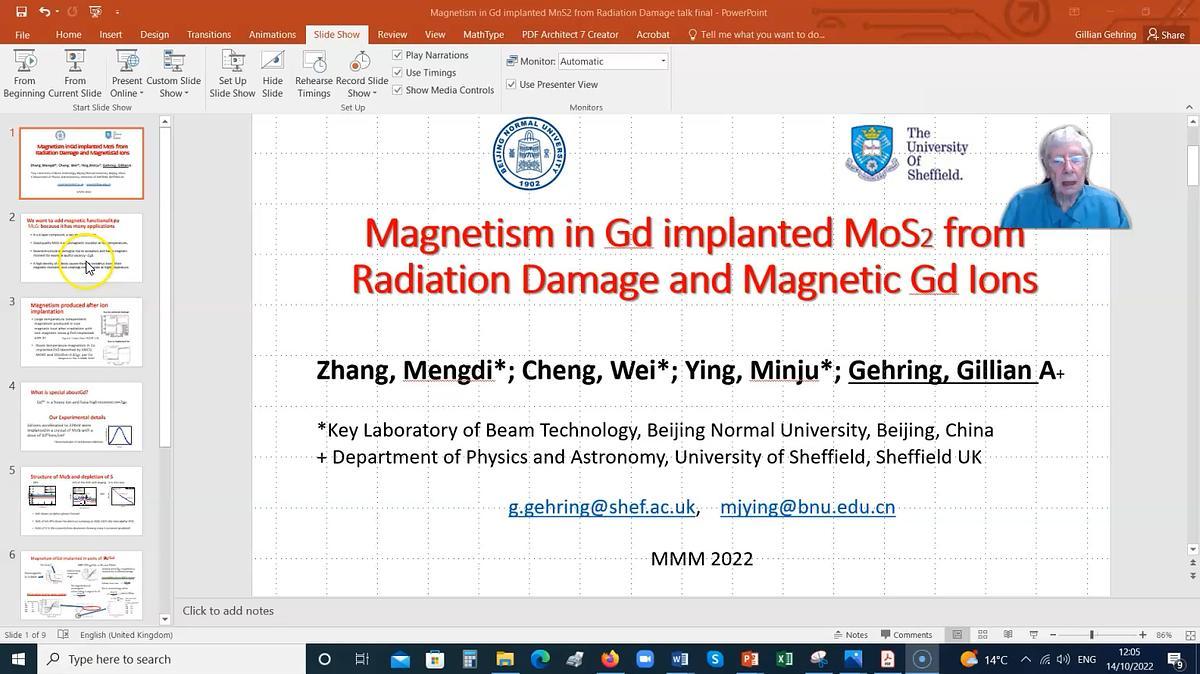Click spell check status icon
Viewport: 1200px width, 674px height.
point(63,635)
